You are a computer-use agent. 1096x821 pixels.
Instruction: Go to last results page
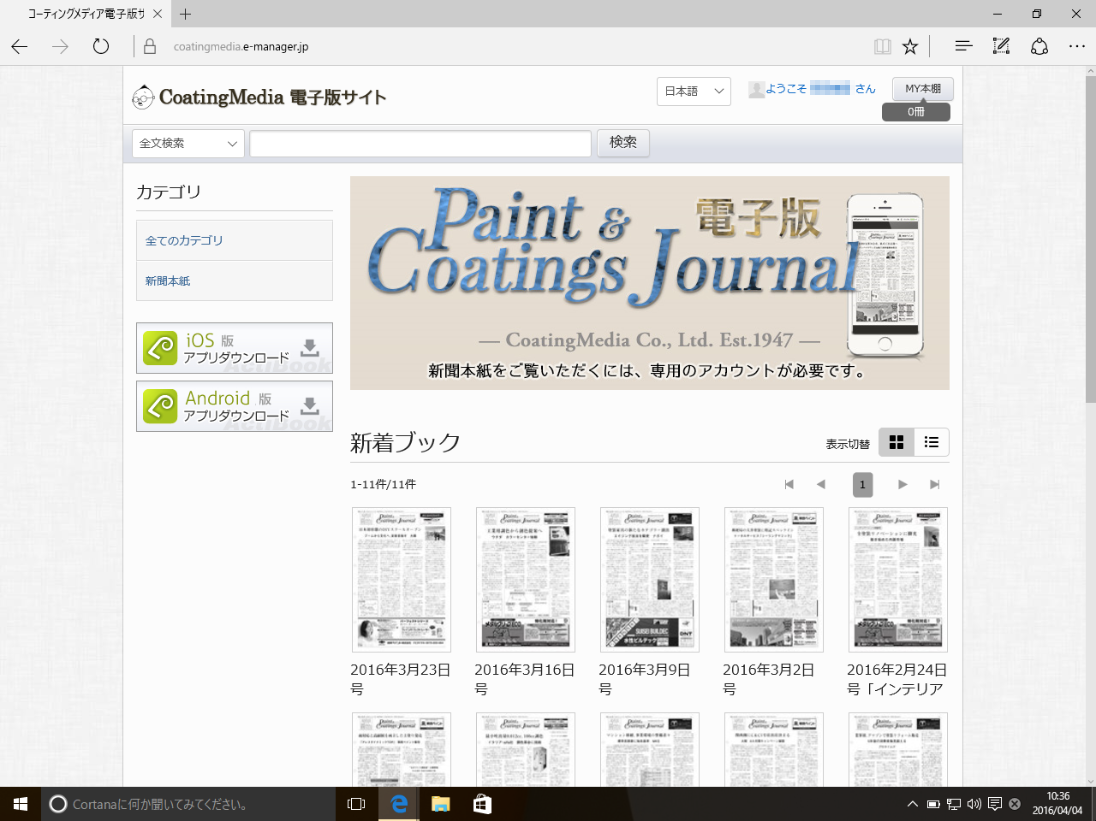(x=935, y=484)
